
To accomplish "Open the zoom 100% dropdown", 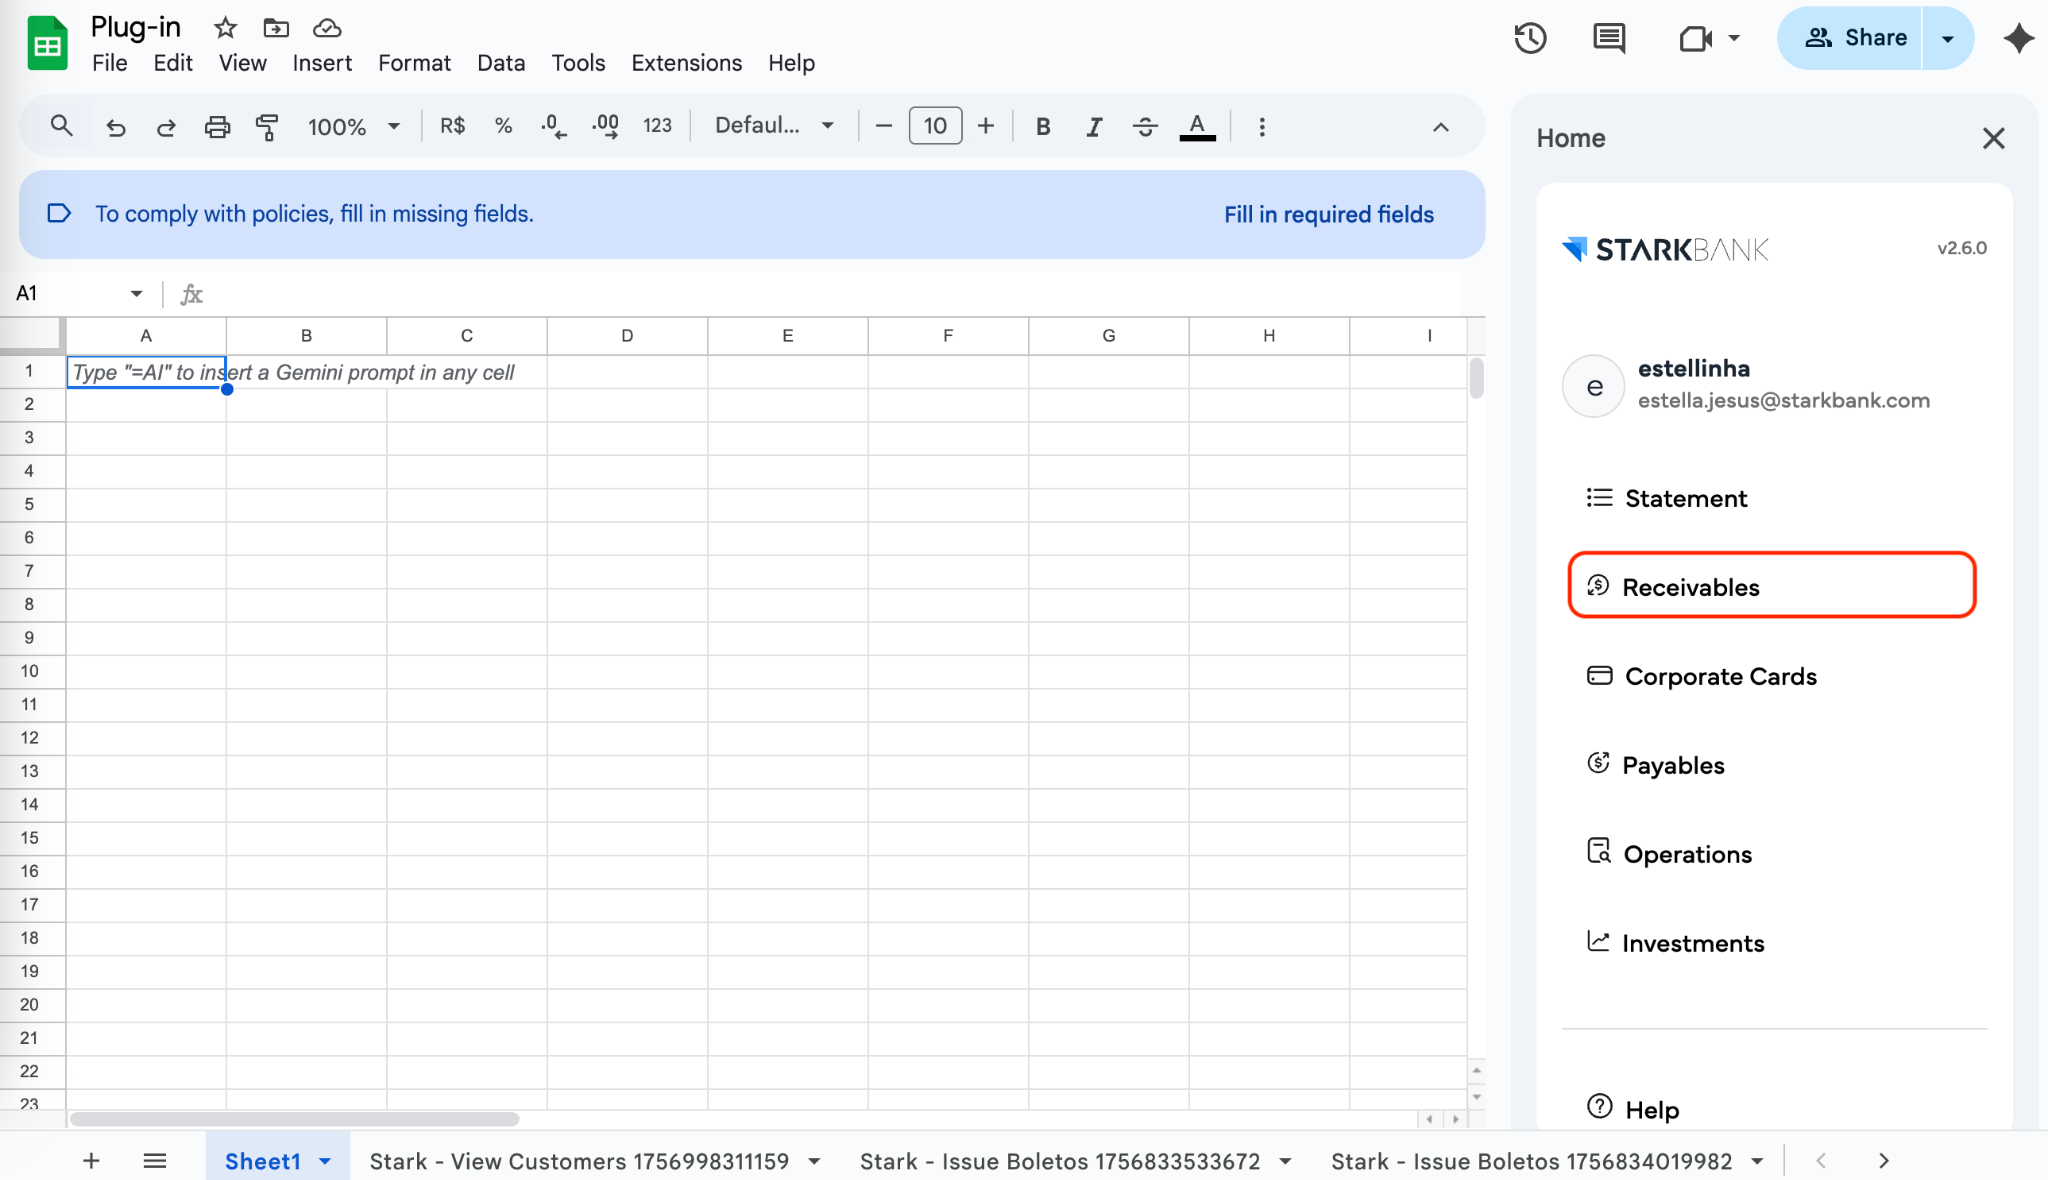I will 354,127.
